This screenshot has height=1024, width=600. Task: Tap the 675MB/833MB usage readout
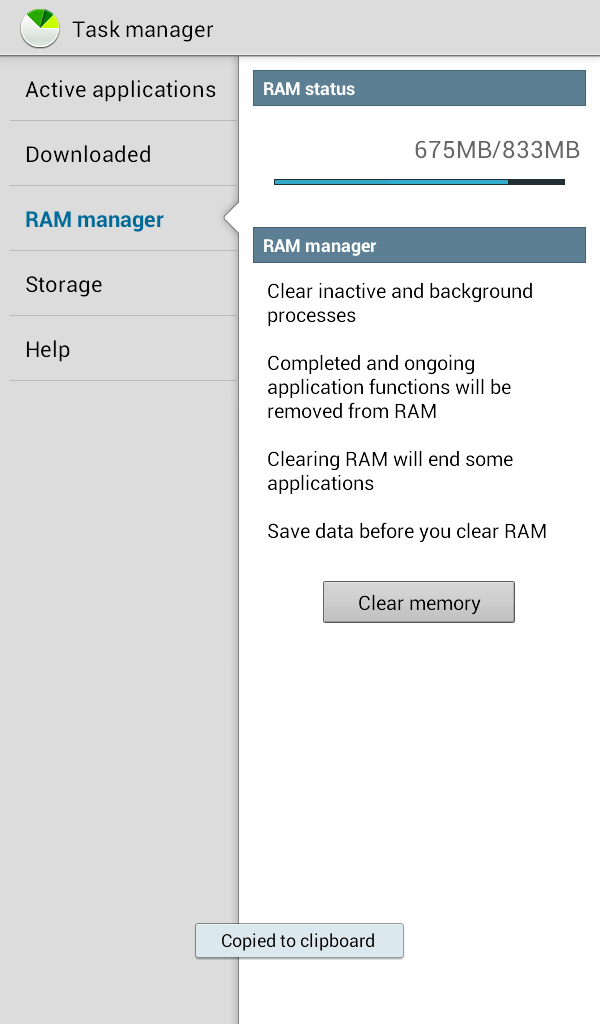[x=497, y=150]
